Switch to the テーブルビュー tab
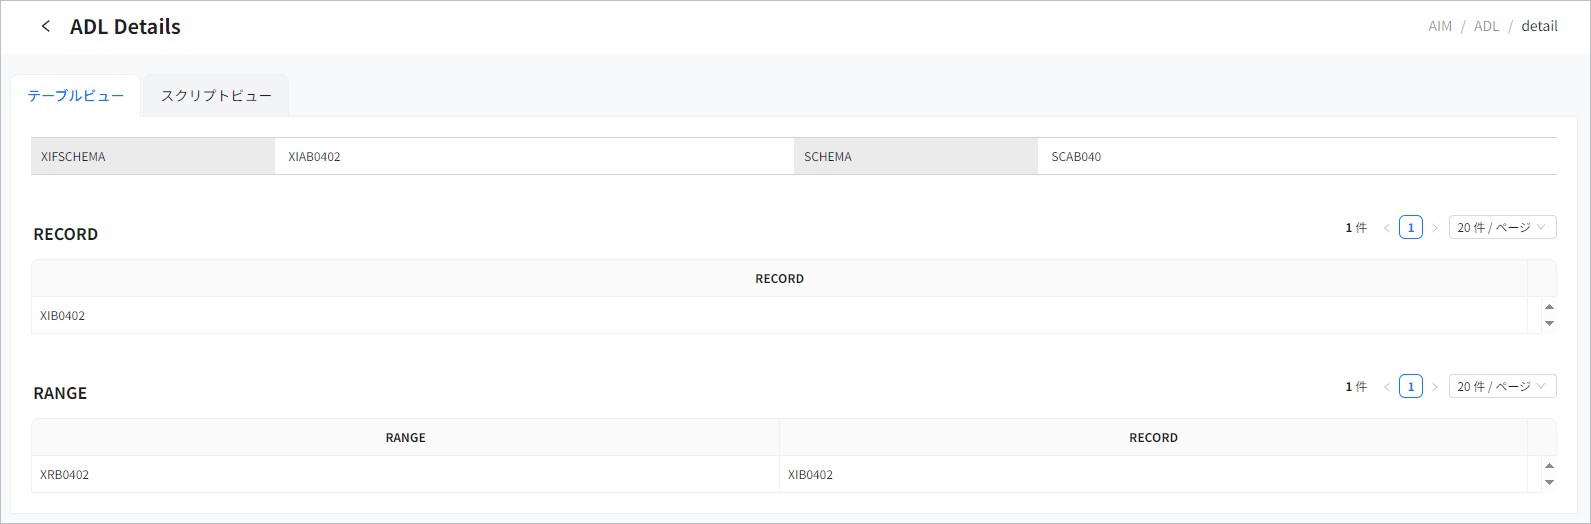The height and width of the screenshot is (524, 1591). click(76, 96)
